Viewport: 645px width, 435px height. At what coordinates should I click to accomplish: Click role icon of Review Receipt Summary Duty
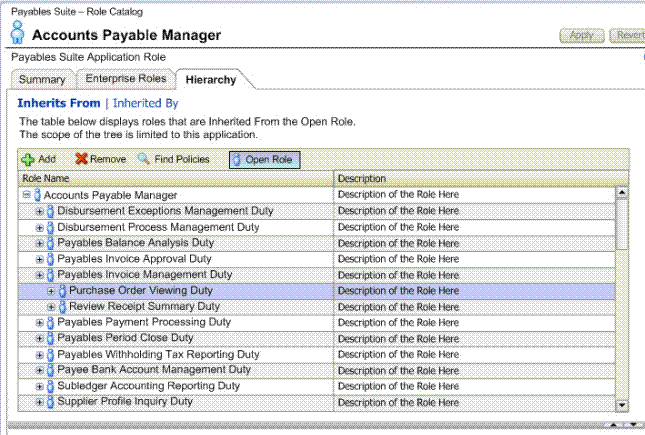(63, 307)
